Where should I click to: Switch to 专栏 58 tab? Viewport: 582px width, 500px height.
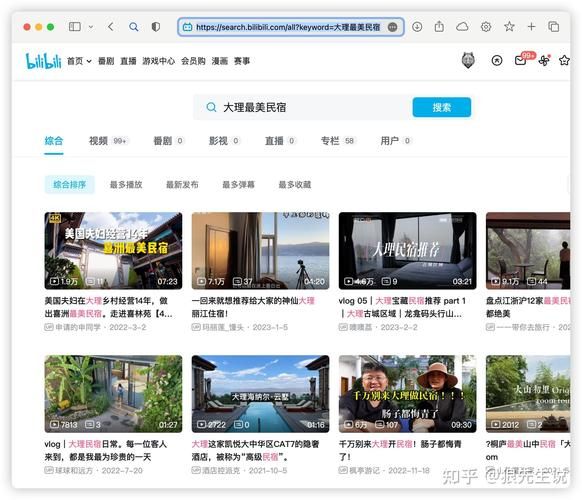(338, 141)
